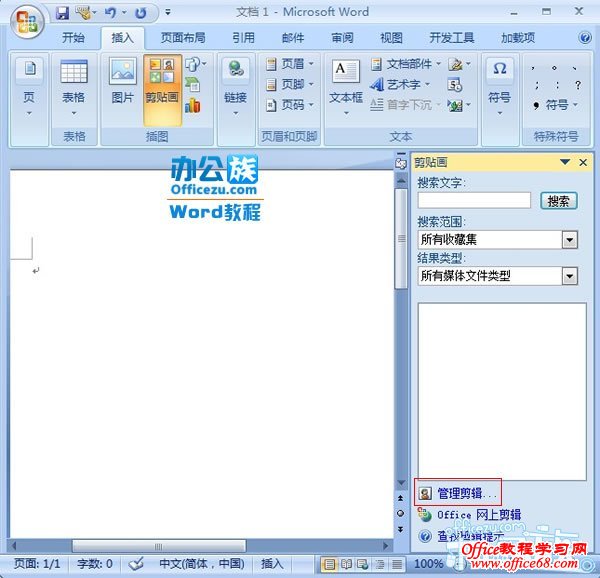Switch to Print Layout view
The height and width of the screenshot is (578, 600).
pos(329,564)
